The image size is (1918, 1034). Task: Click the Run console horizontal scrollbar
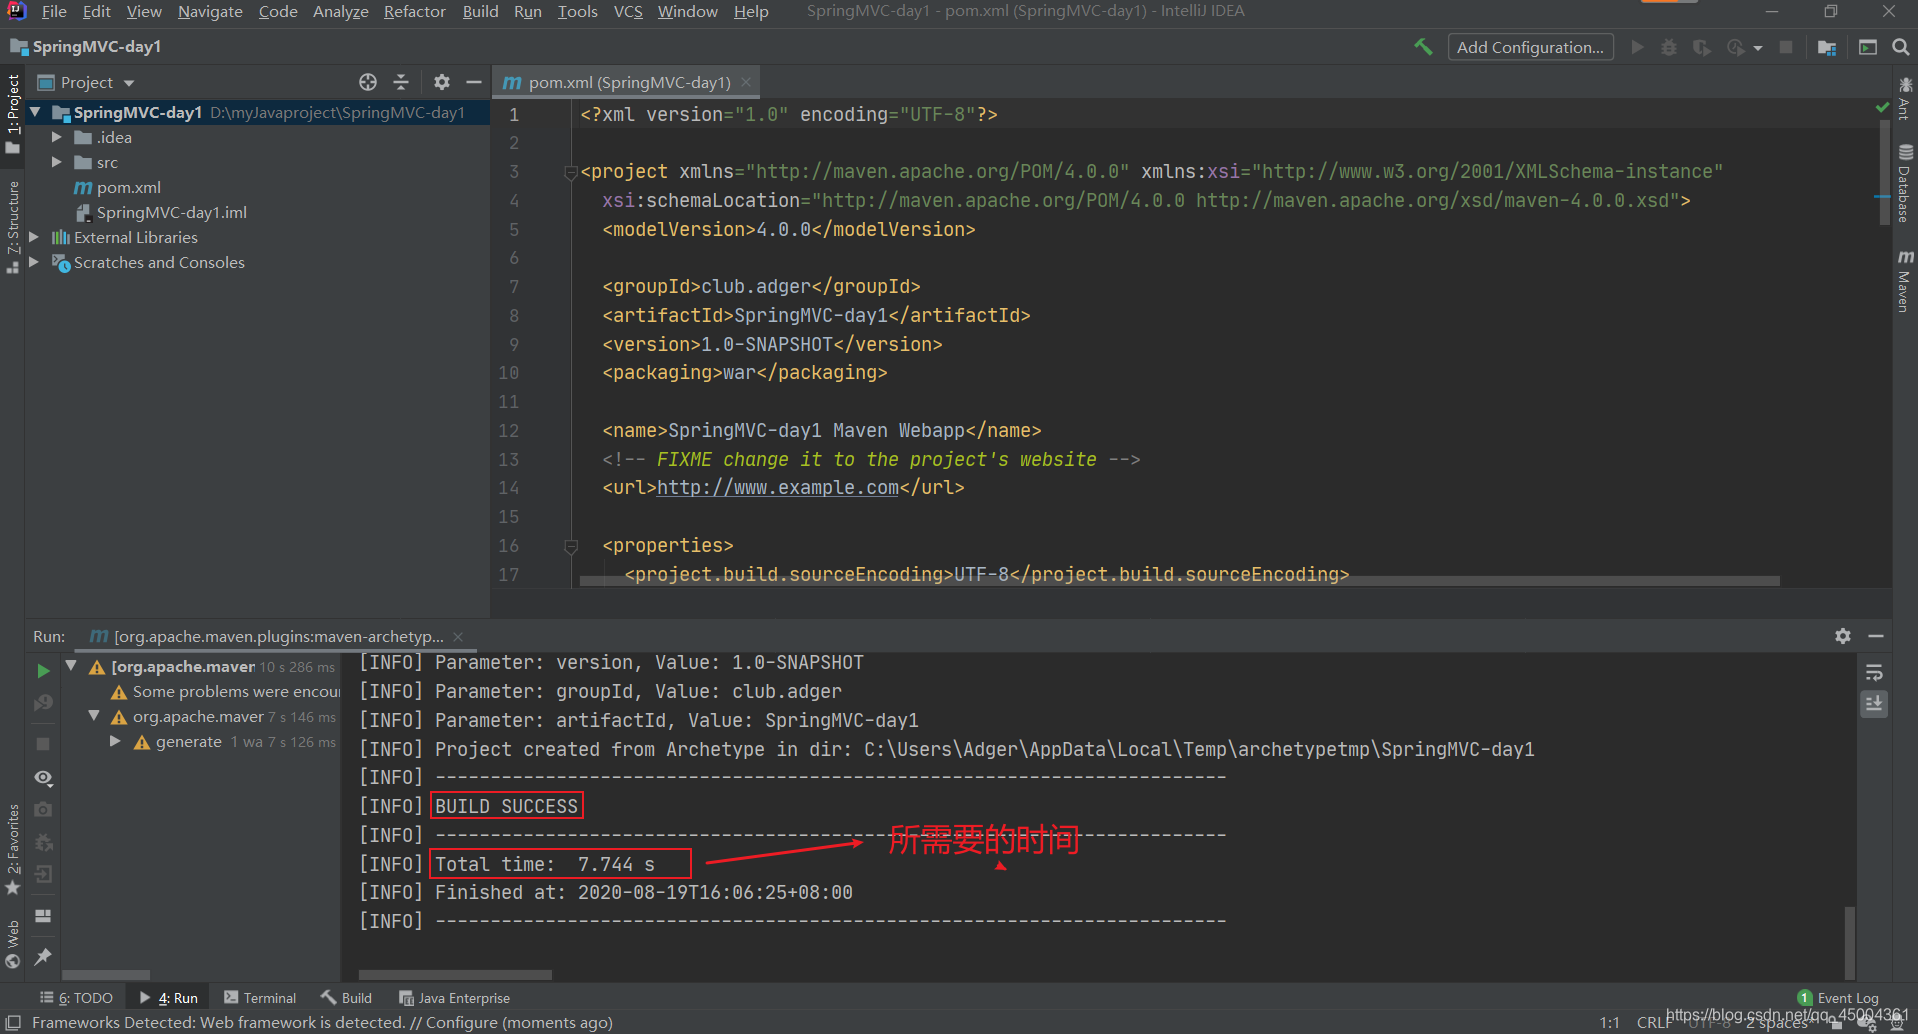click(455, 974)
